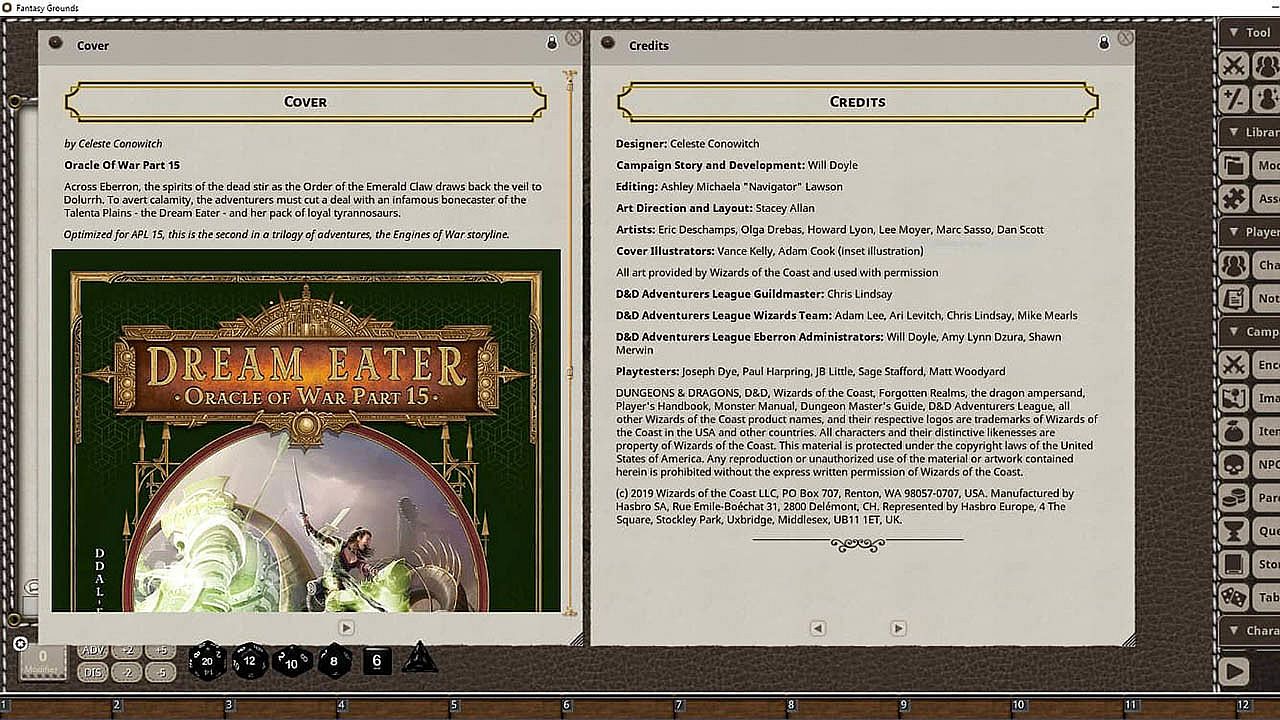Open the Modifiers plus-minus tool
Screen dimensions: 1280x720
tap(1235, 98)
